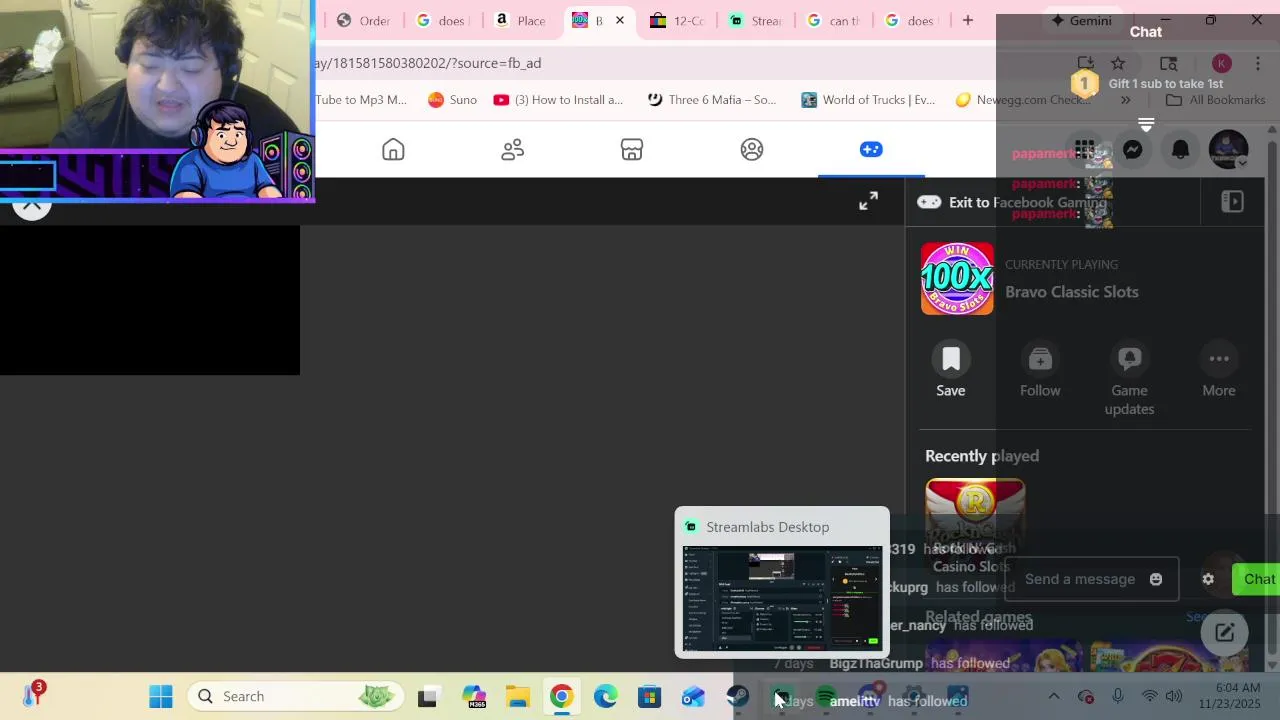1280x720 pixels.
Task: Open Spotify from taskbar
Action: pos(825,697)
